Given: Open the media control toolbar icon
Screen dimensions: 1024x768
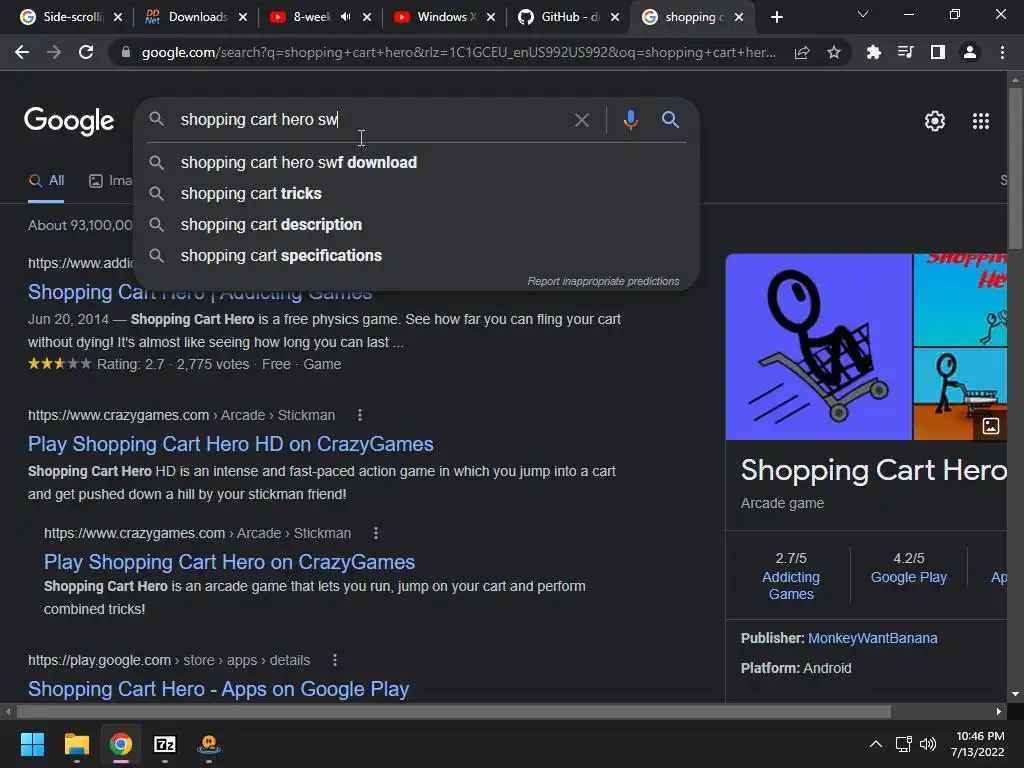Looking at the screenshot, I should point(905,52).
